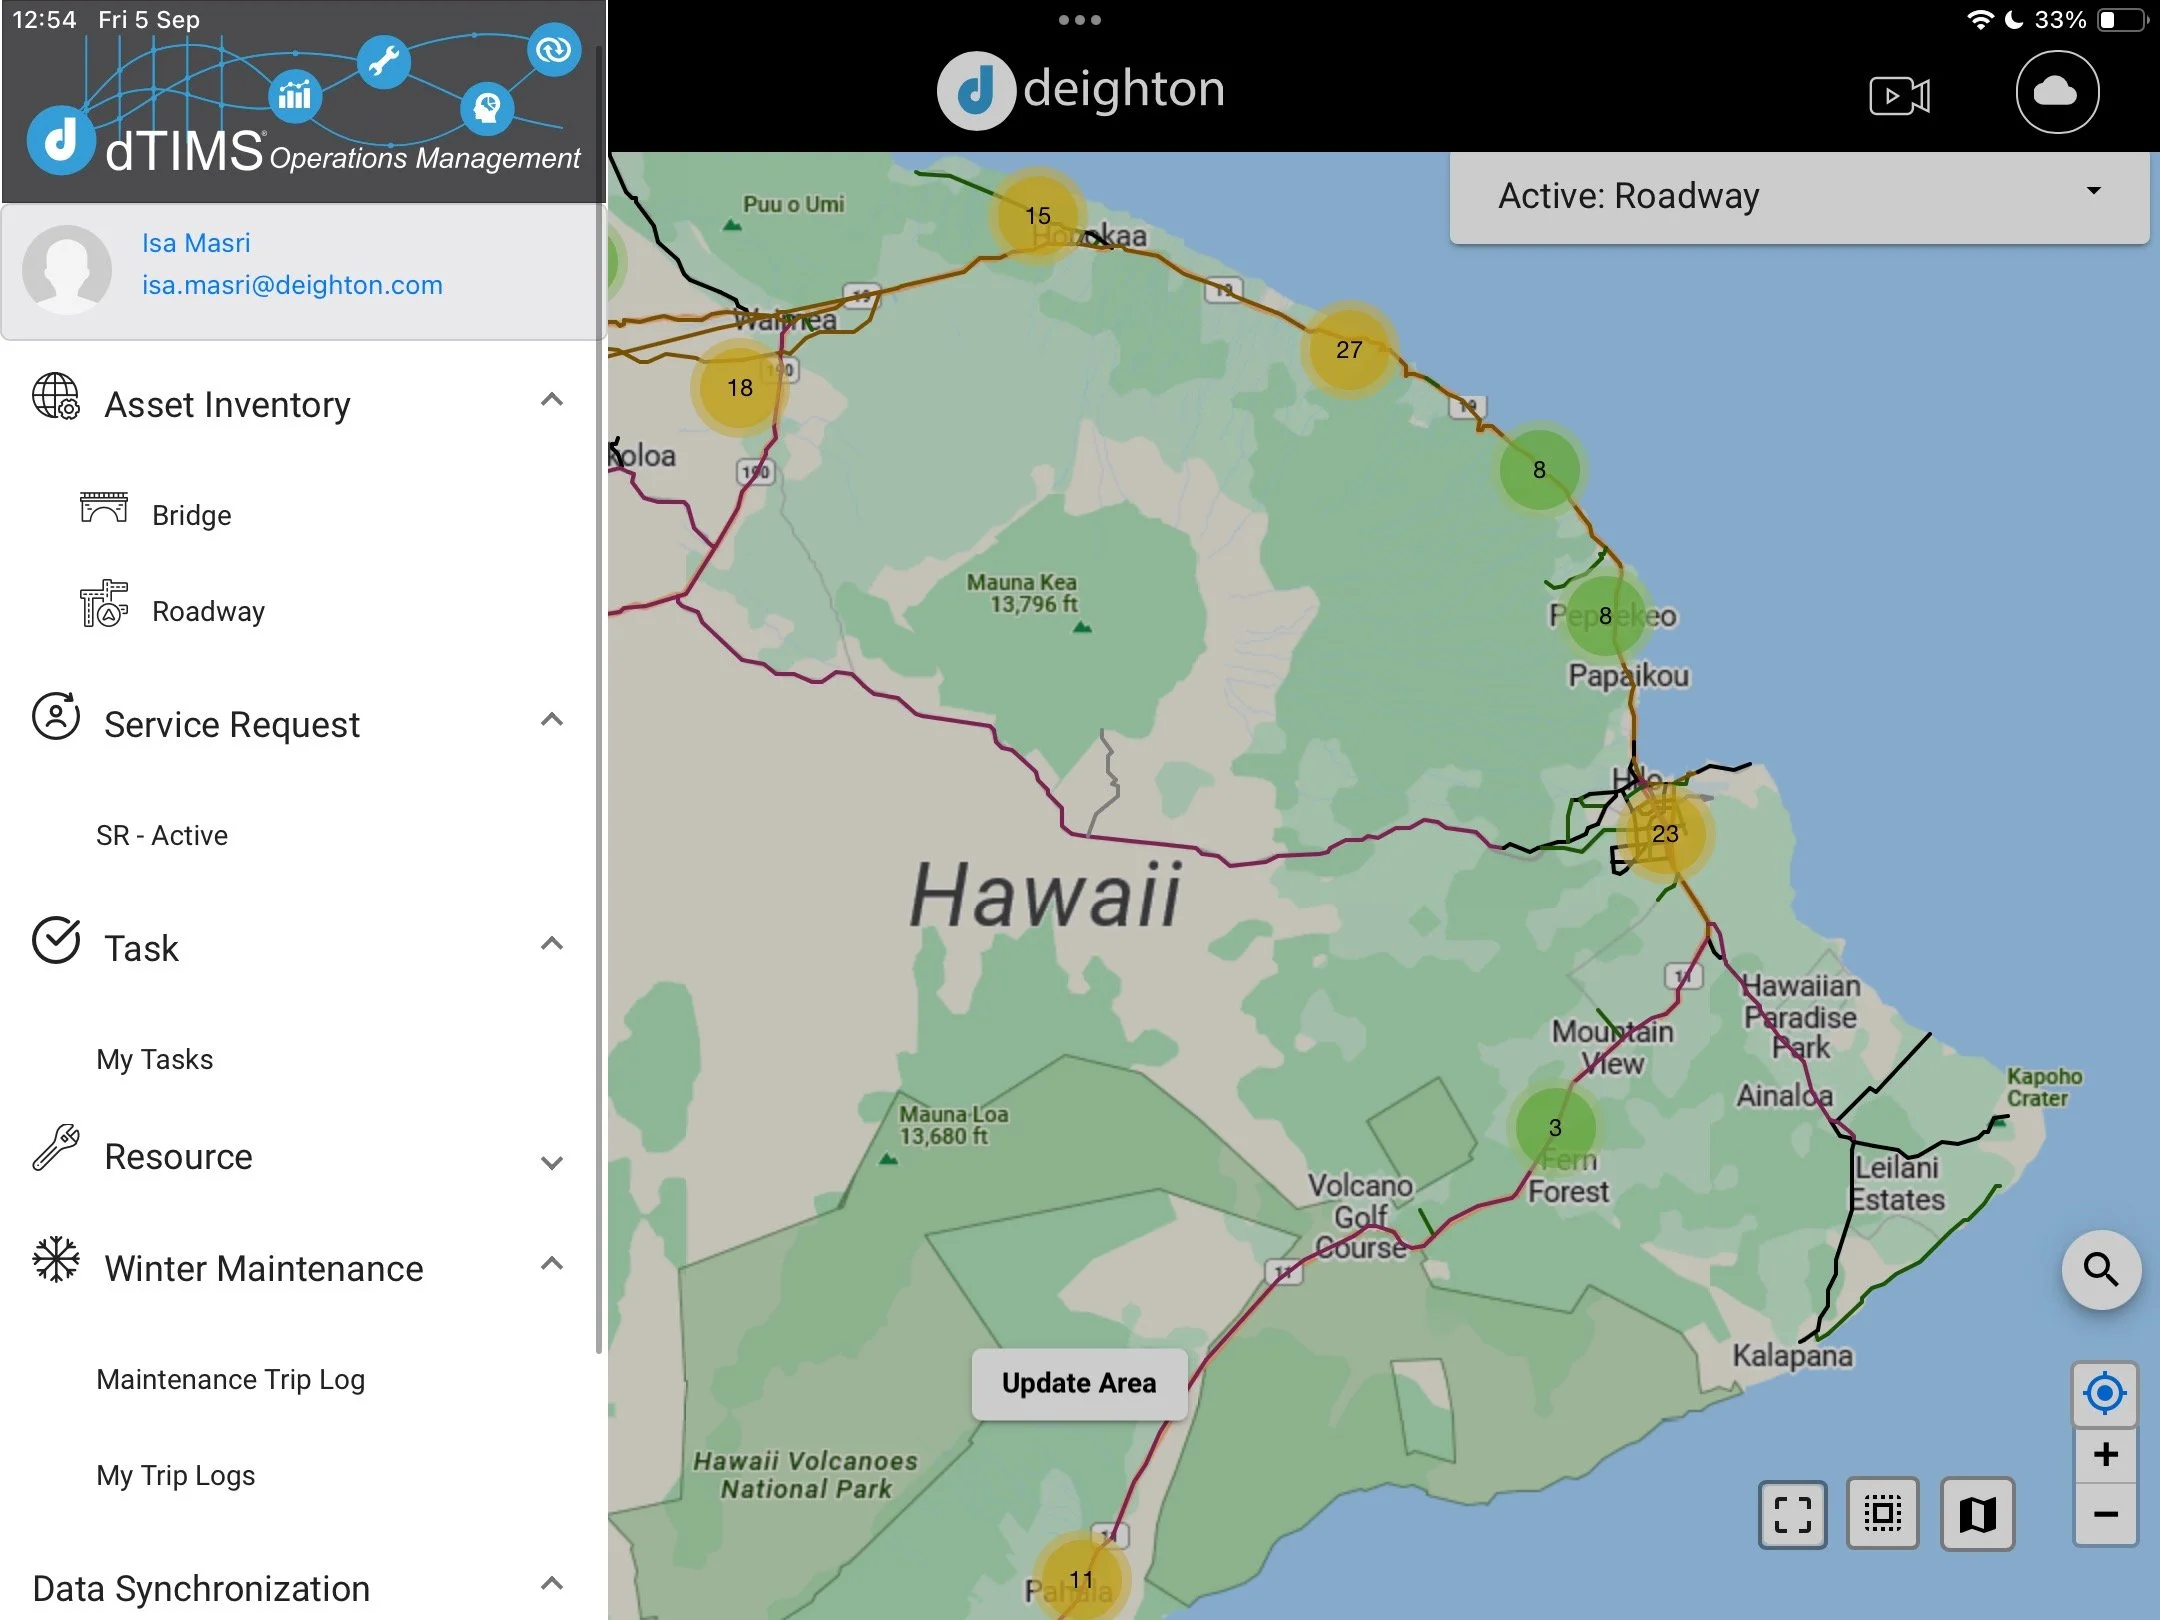
Task: Collapse the Asset Inventory section
Action: 551,401
